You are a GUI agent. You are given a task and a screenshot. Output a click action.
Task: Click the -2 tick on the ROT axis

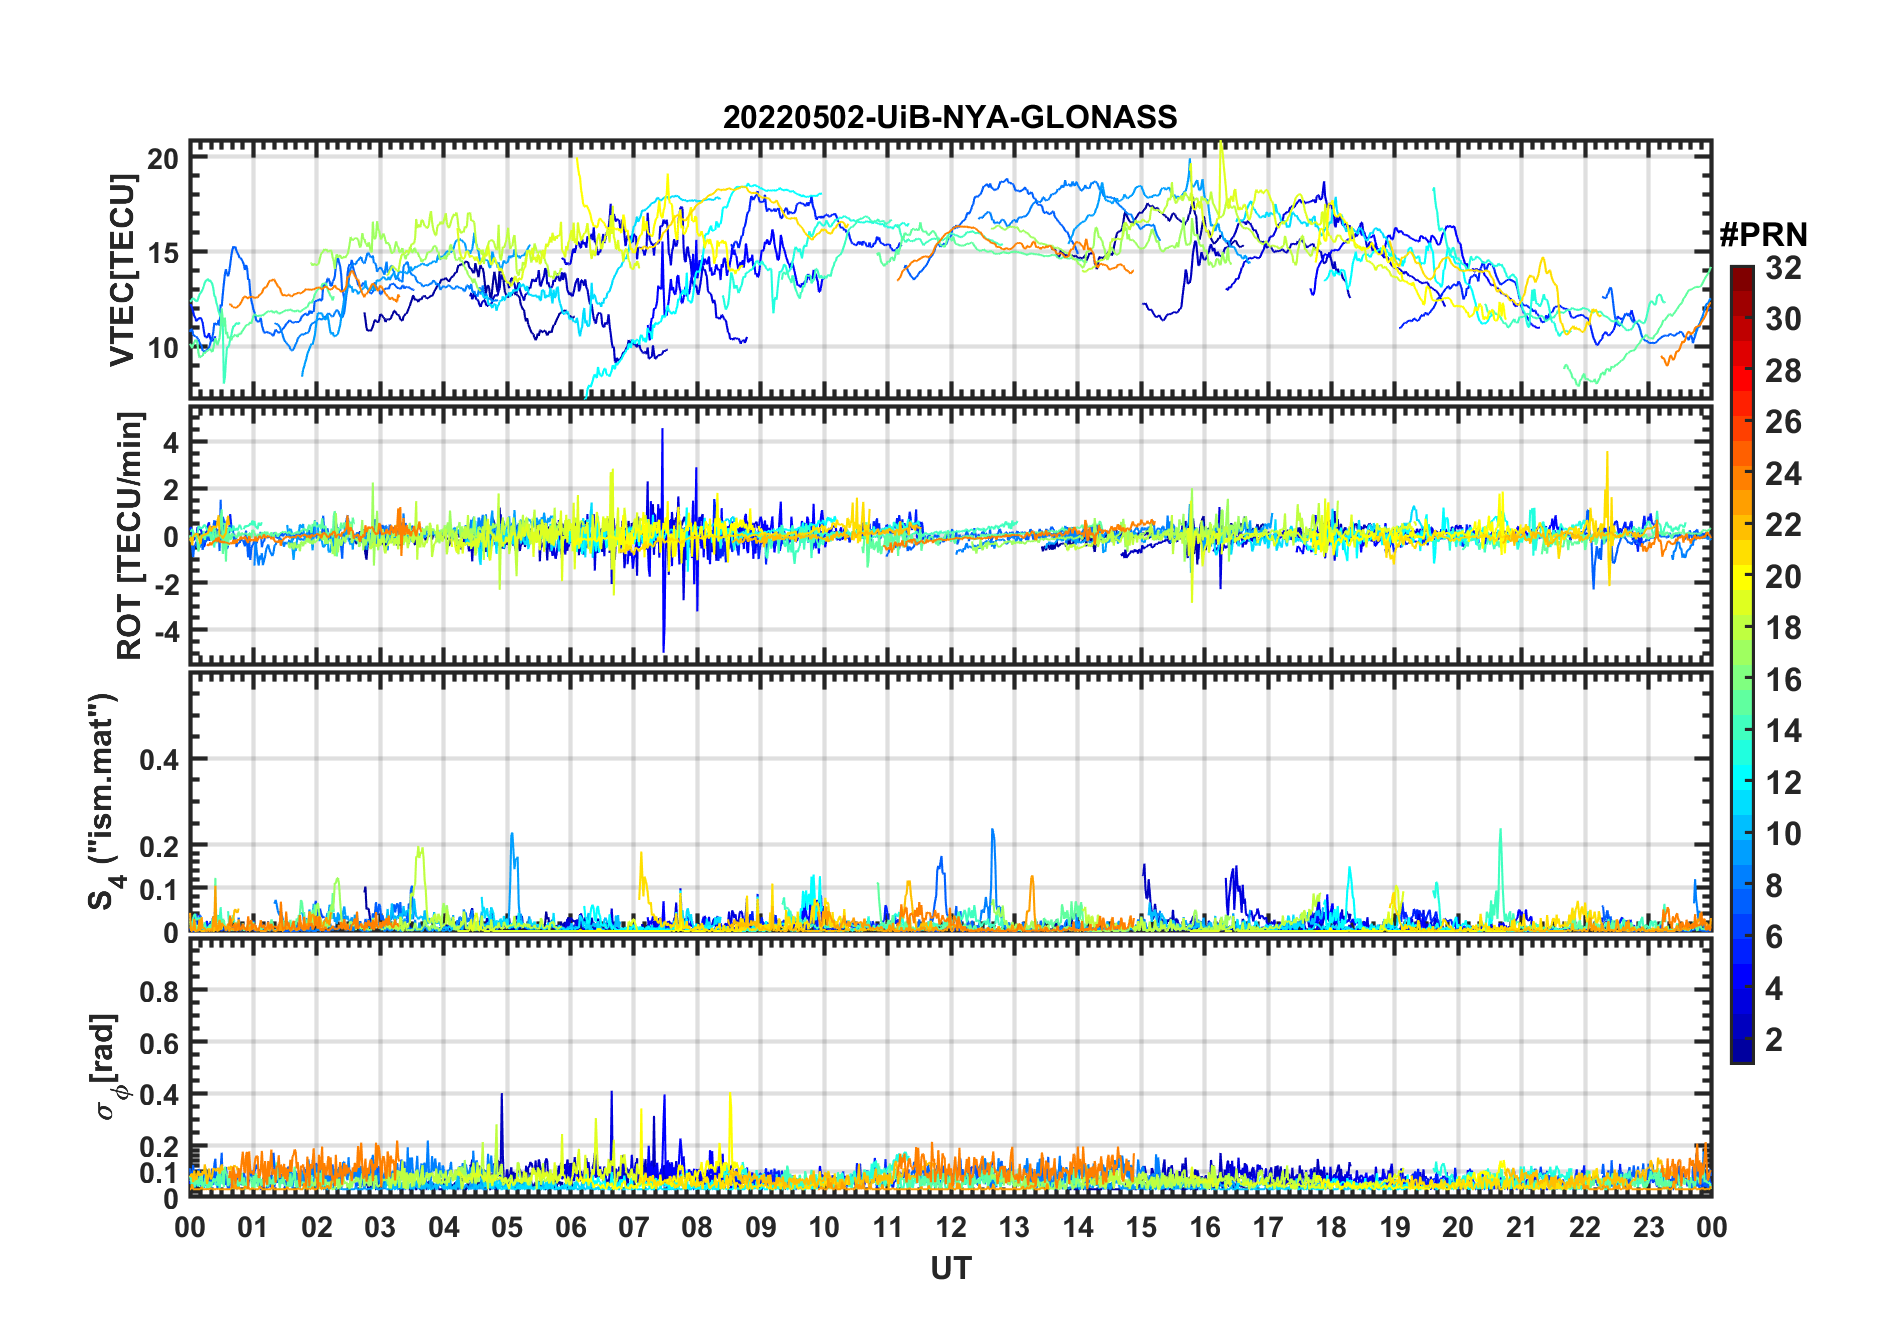tap(166, 583)
